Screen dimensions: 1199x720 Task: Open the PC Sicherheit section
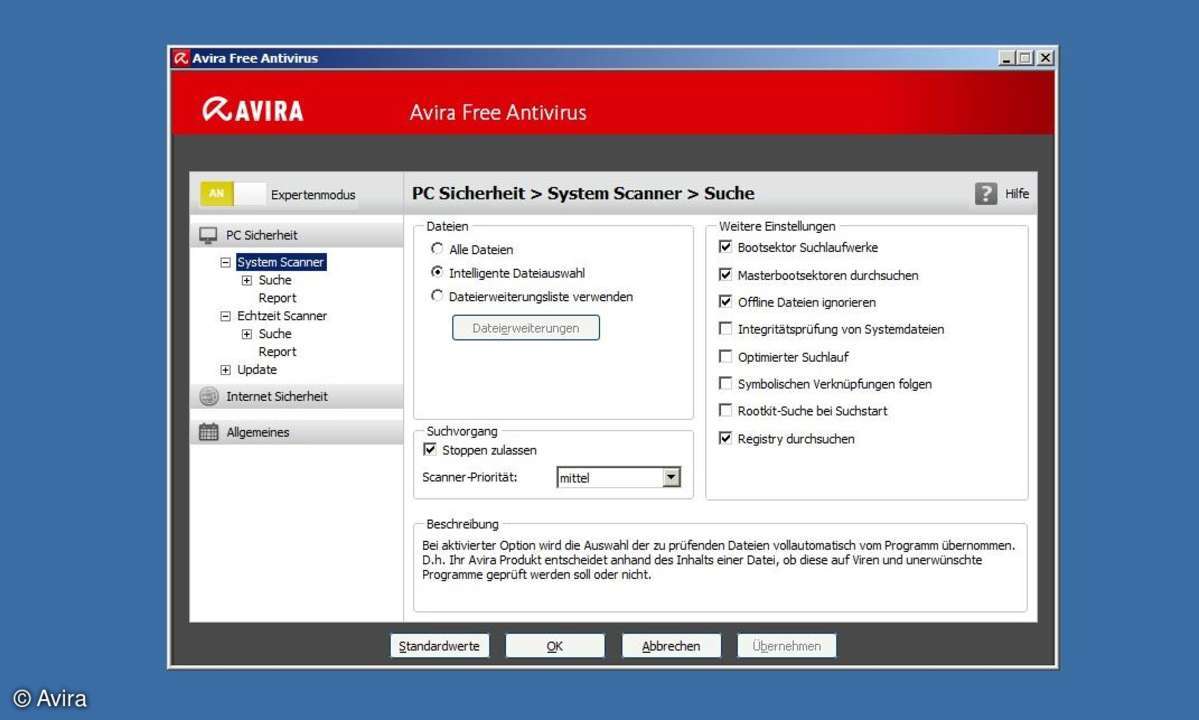click(297, 235)
